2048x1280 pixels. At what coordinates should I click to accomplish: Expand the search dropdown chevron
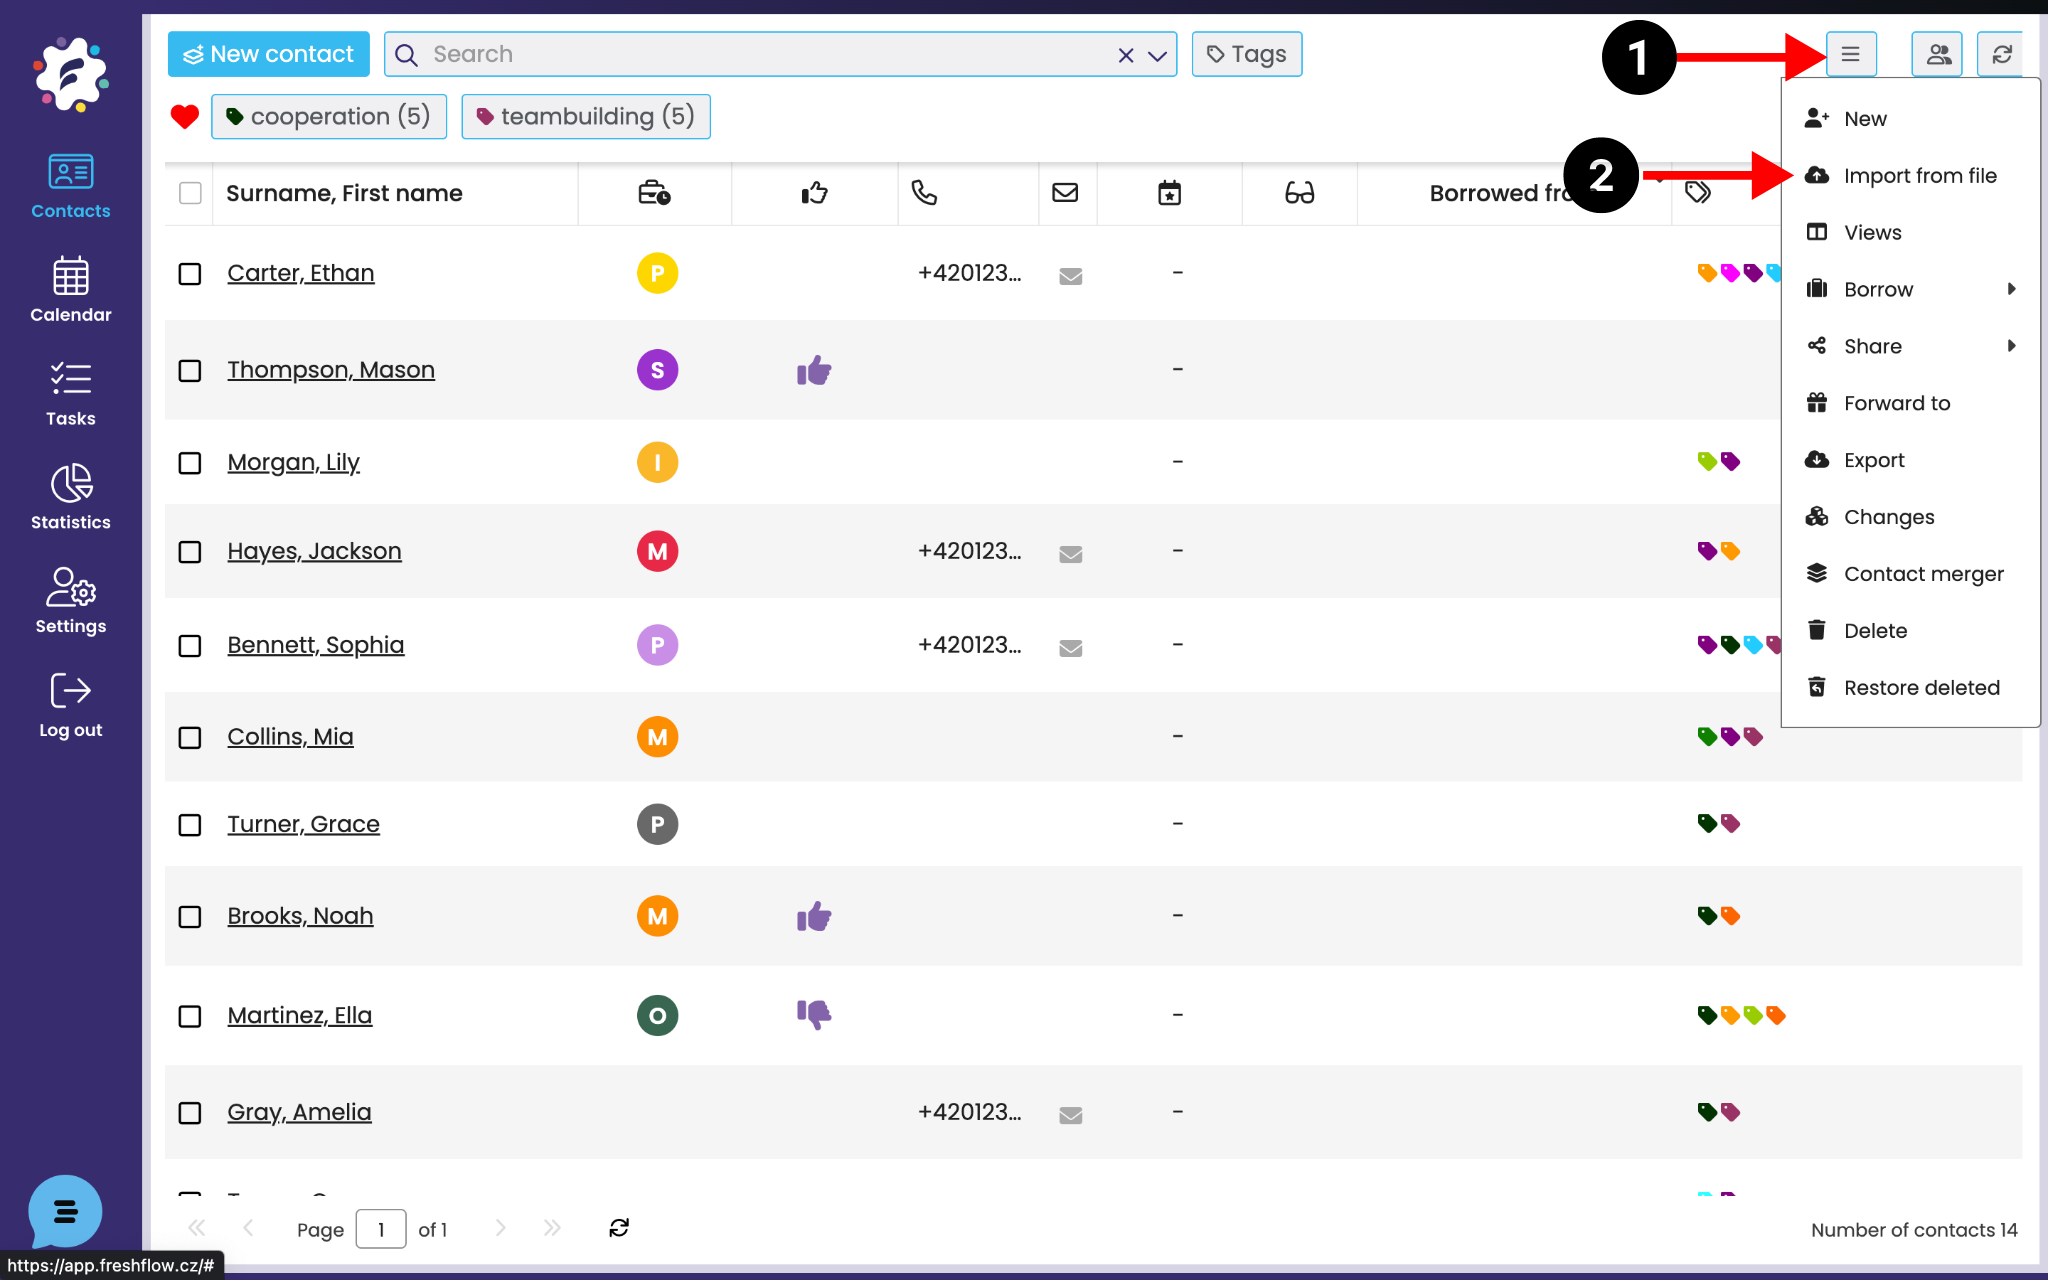(x=1158, y=55)
